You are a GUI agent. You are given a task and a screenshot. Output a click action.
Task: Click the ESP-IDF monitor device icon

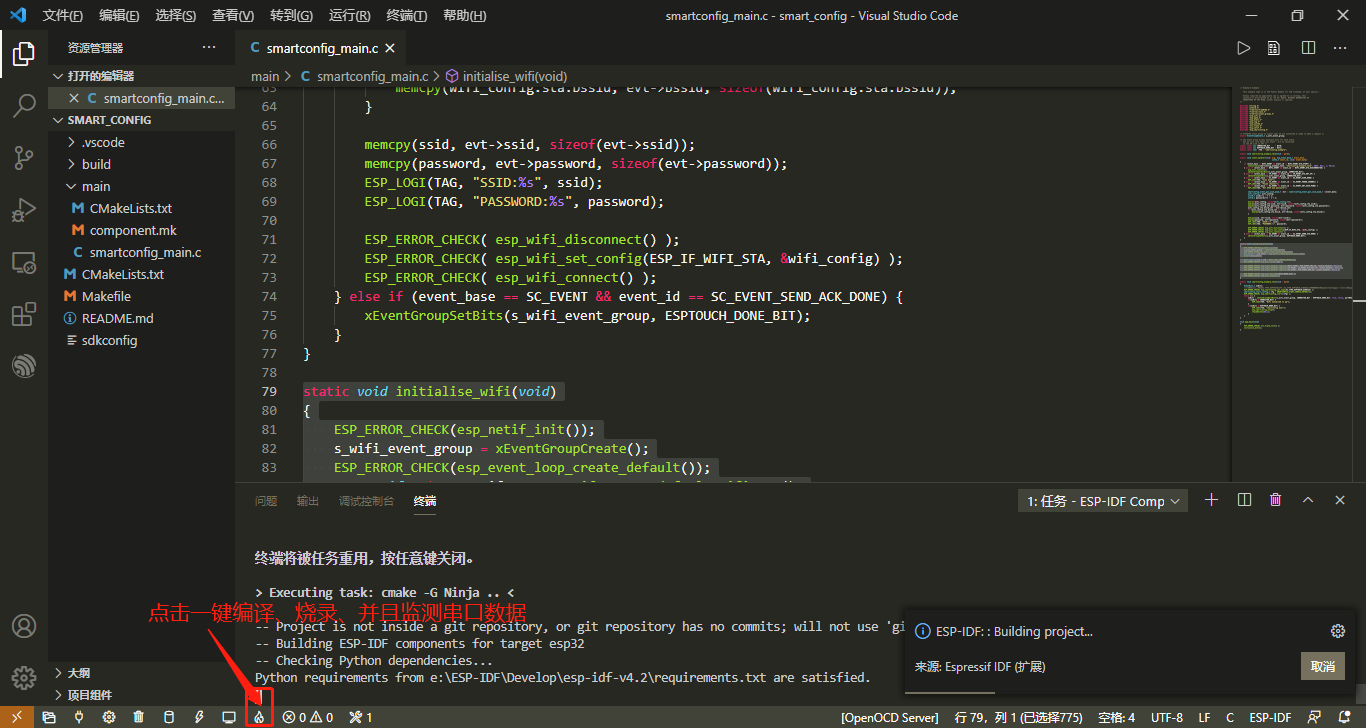point(229,717)
